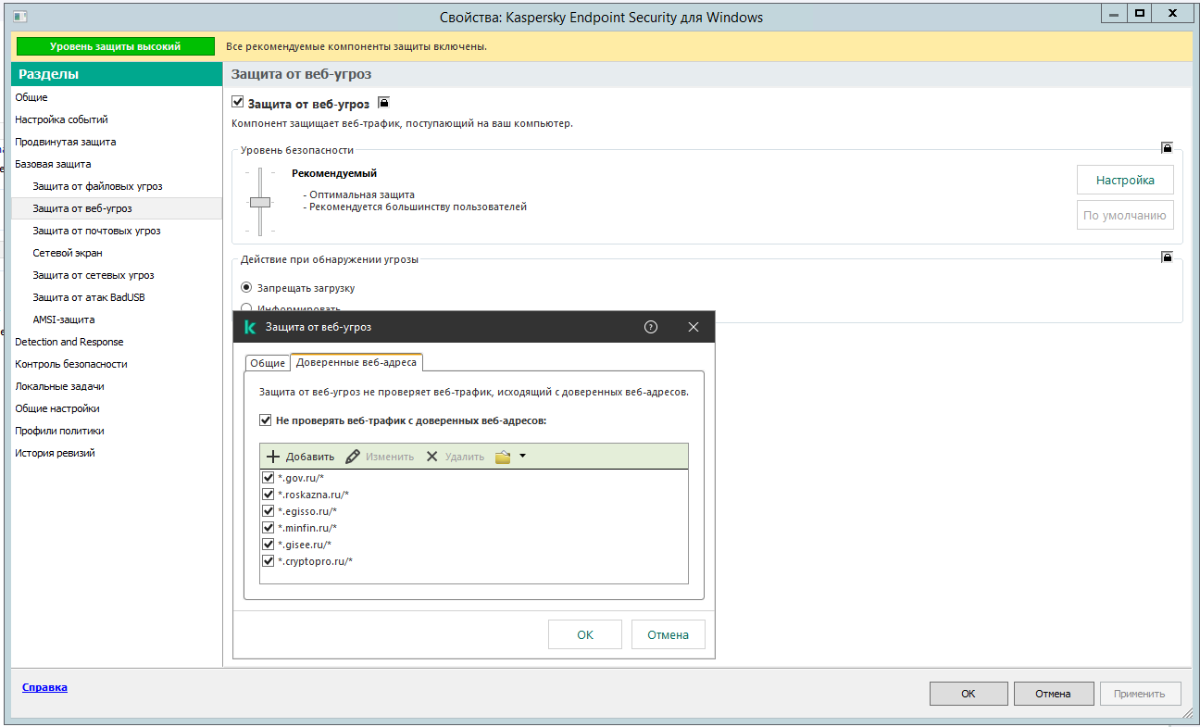
Task: Click window system icon in main title bar
Action: click(21, 17)
